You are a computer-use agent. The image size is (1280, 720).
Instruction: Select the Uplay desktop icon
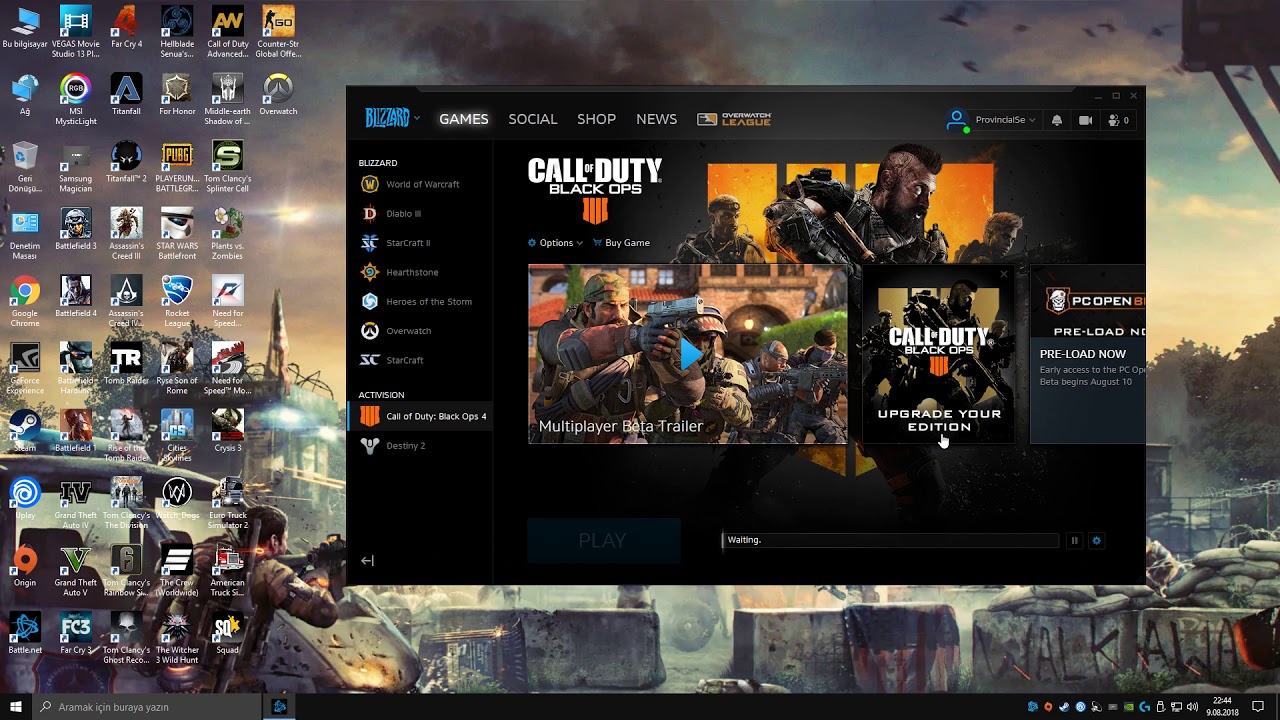25,499
